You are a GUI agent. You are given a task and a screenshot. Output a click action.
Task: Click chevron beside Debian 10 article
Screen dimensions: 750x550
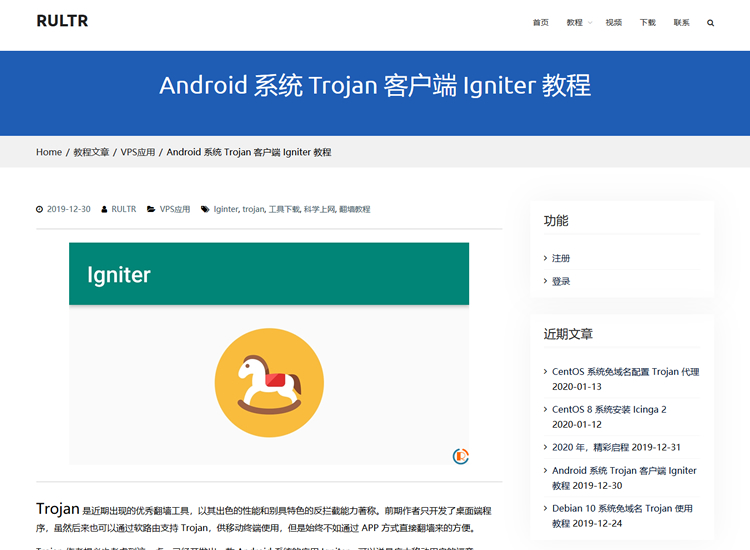[545, 508]
